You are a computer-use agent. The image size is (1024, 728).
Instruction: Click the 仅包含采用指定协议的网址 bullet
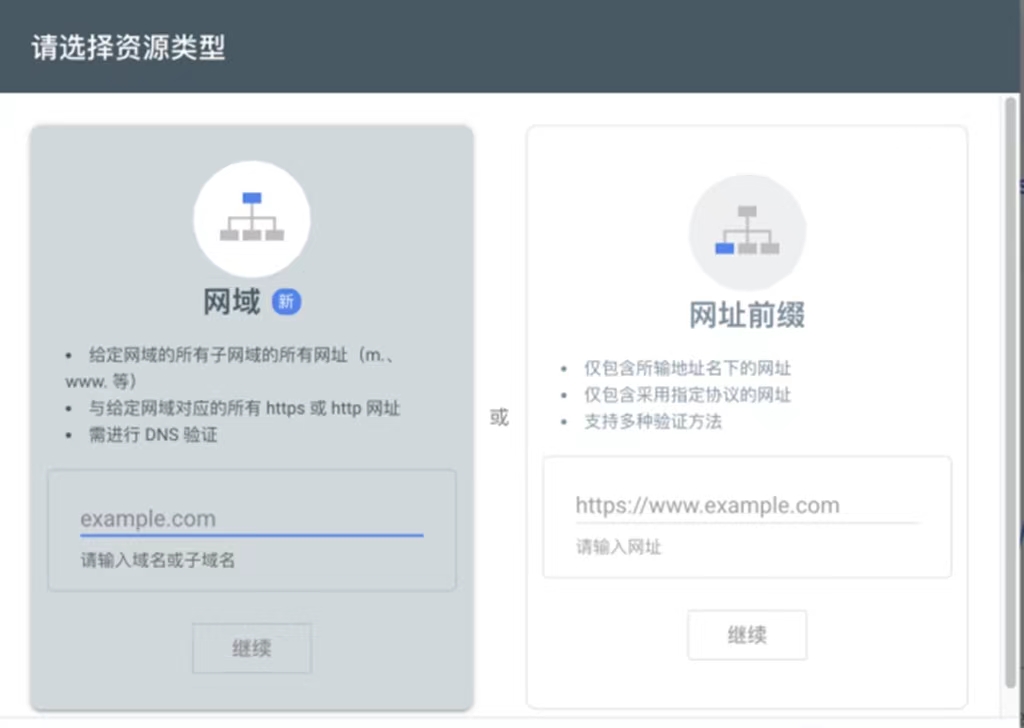688,395
